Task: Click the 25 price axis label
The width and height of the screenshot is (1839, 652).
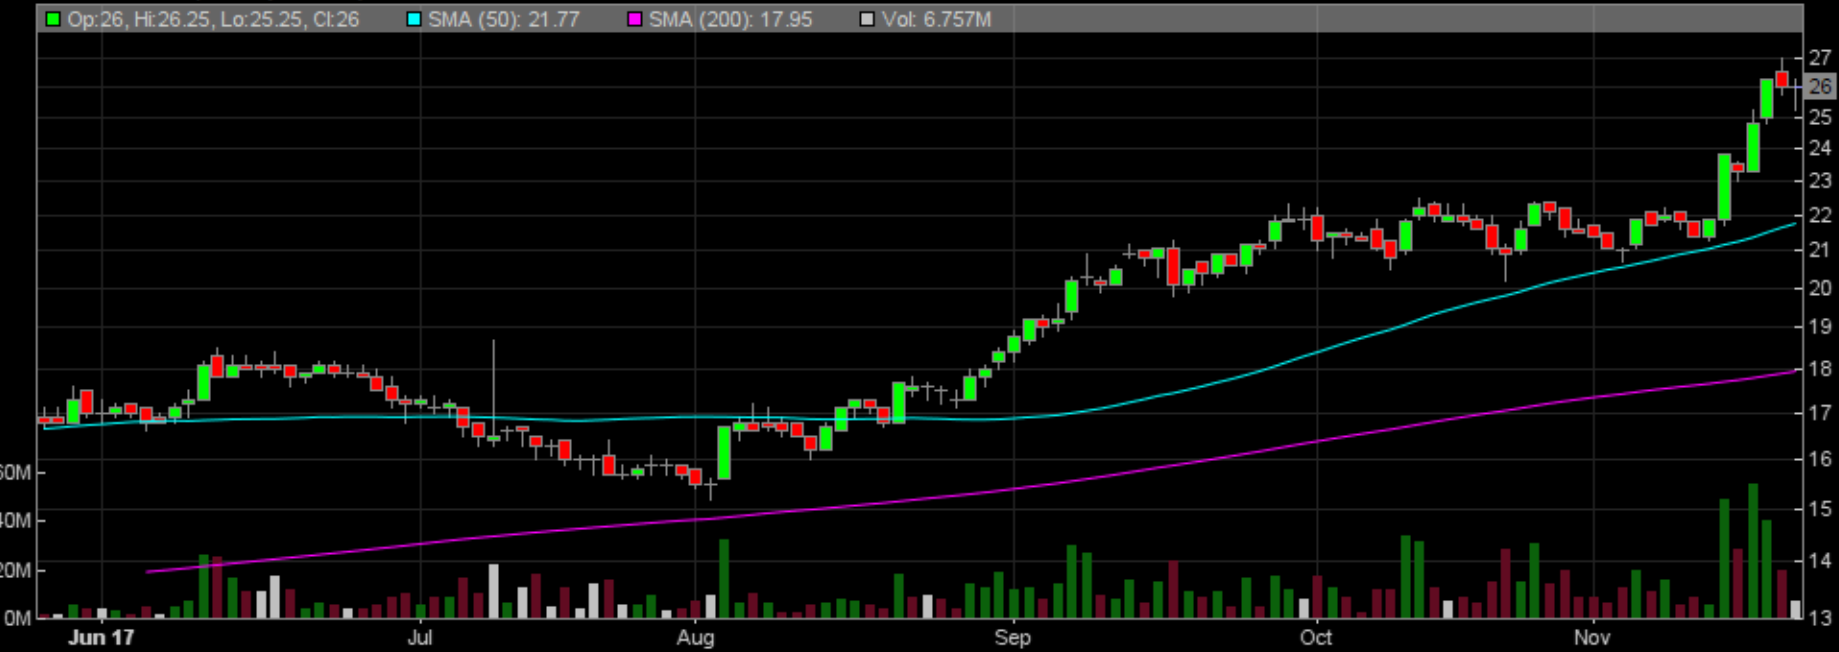Action: [1820, 117]
